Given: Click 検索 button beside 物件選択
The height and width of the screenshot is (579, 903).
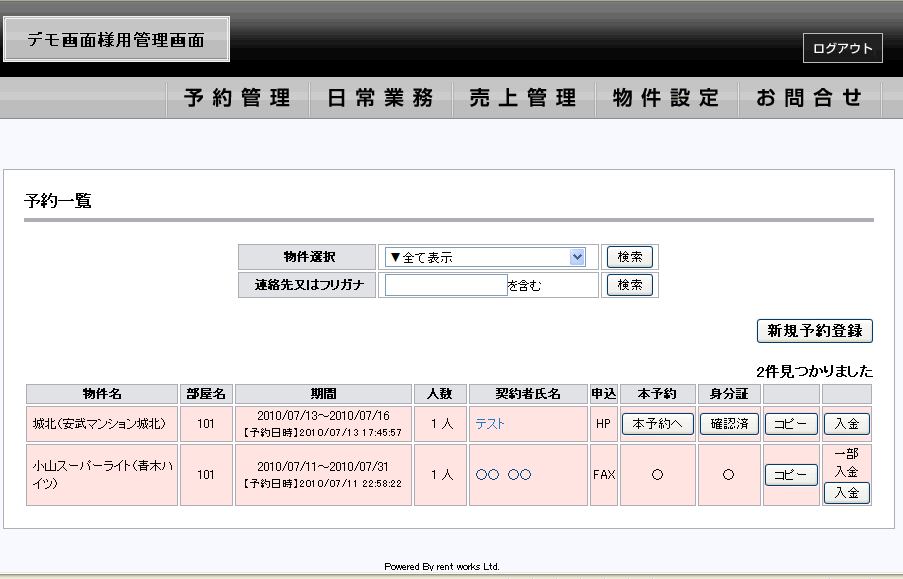Looking at the screenshot, I should (x=629, y=257).
